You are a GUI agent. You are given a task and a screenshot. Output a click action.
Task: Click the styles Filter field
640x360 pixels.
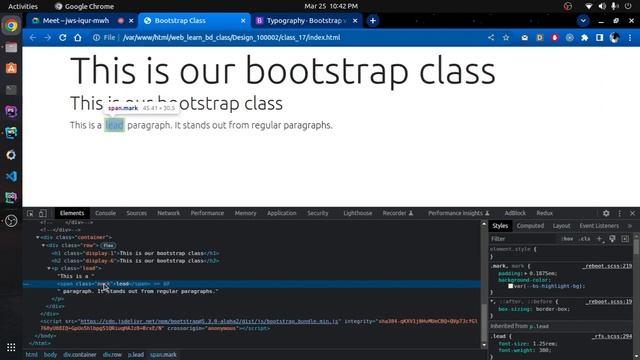522,239
